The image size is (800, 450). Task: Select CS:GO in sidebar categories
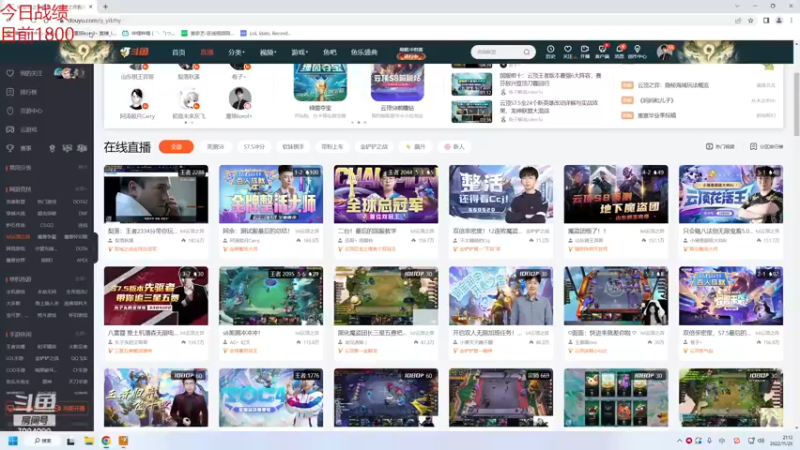click(47, 225)
